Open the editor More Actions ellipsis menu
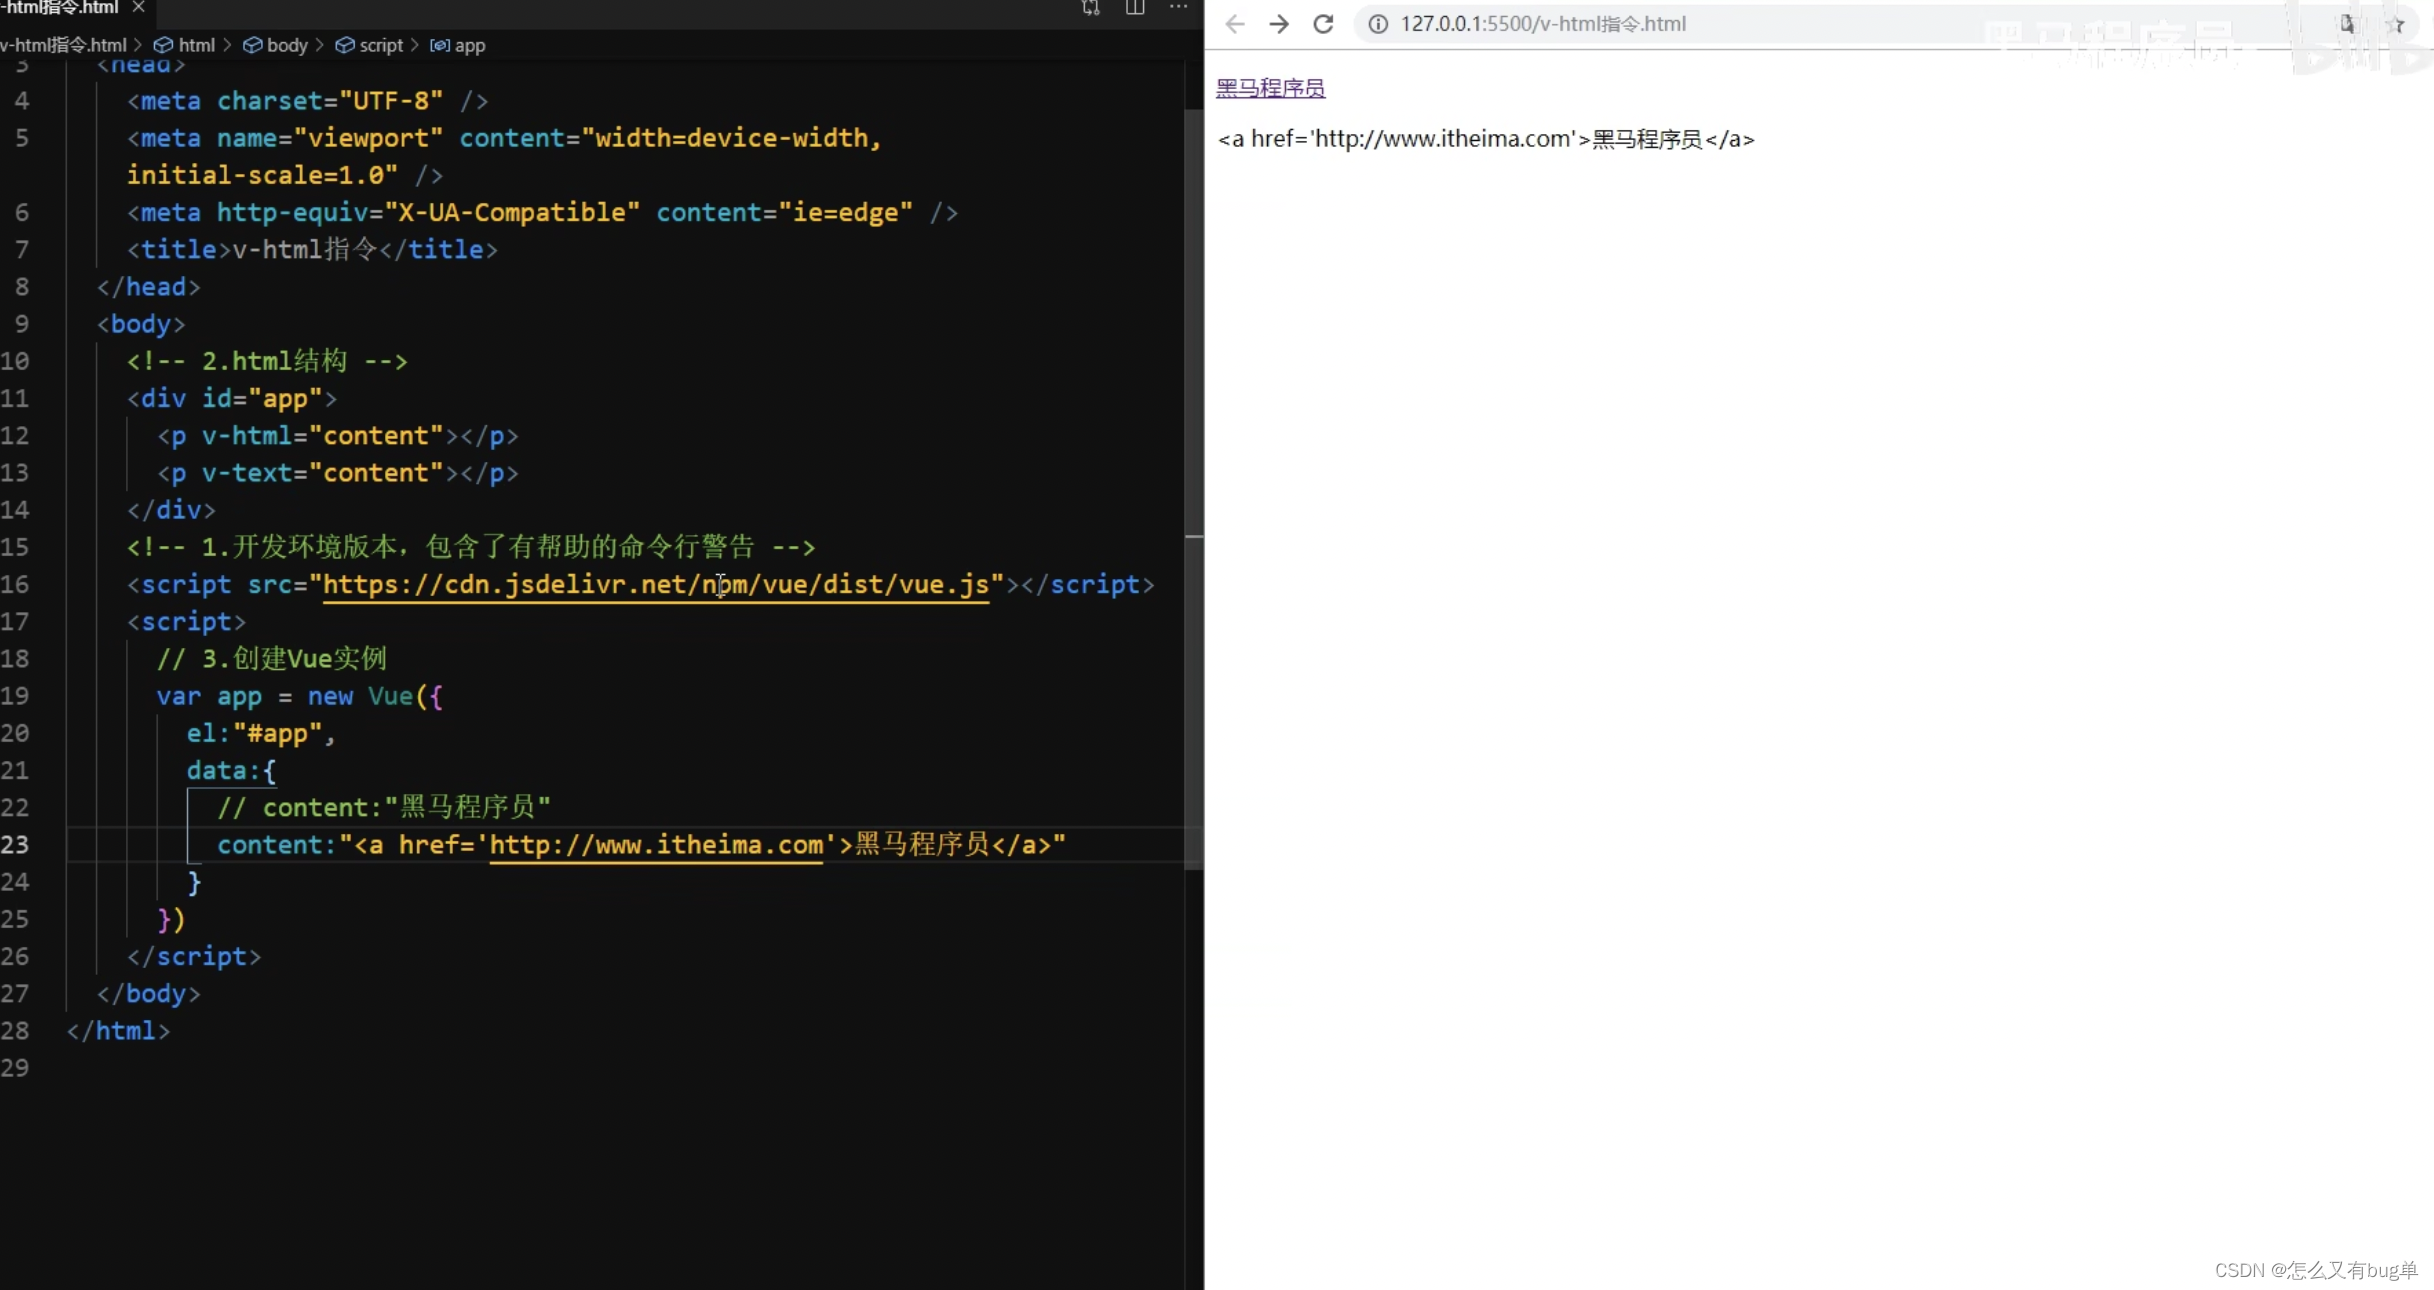This screenshot has height=1290, width=2434. click(x=1179, y=7)
